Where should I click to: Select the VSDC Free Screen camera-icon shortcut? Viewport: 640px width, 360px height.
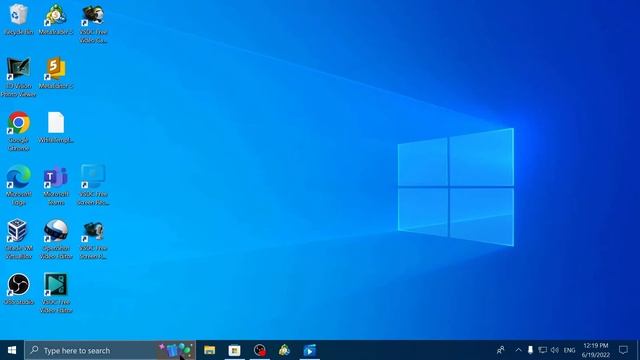pos(93,239)
